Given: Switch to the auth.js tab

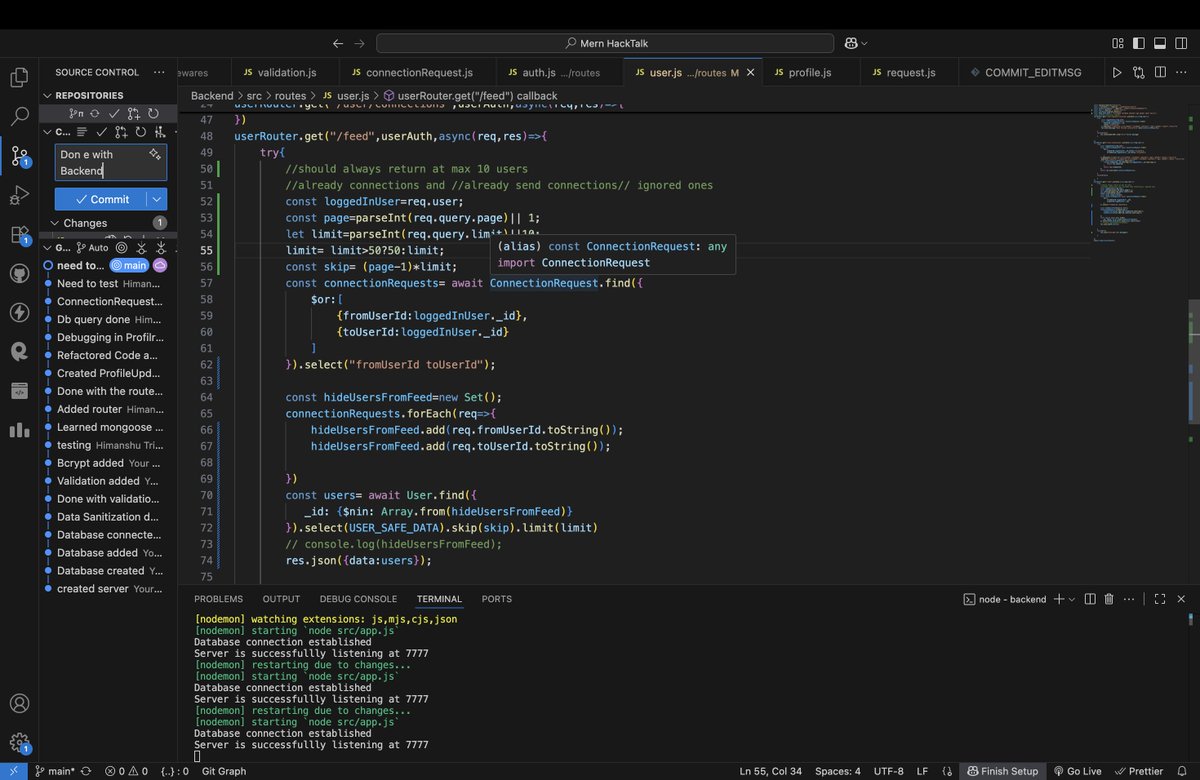Looking at the screenshot, I should 560,73.
